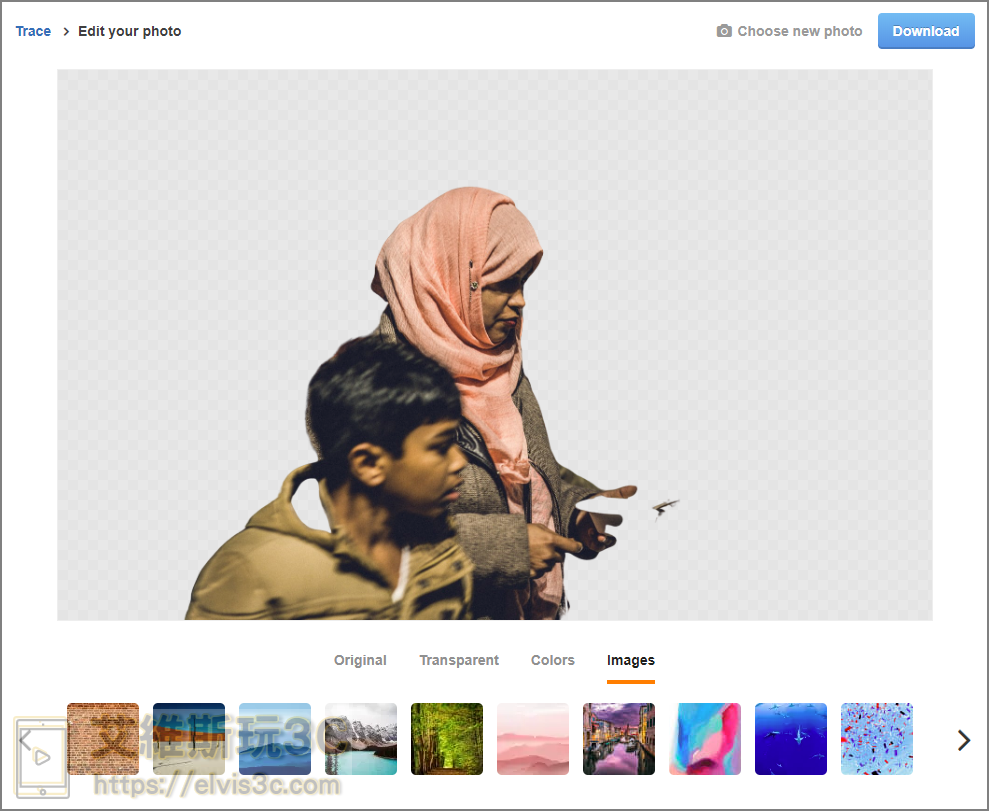Open the Colors tab
The width and height of the screenshot is (989, 811).
tap(553, 660)
